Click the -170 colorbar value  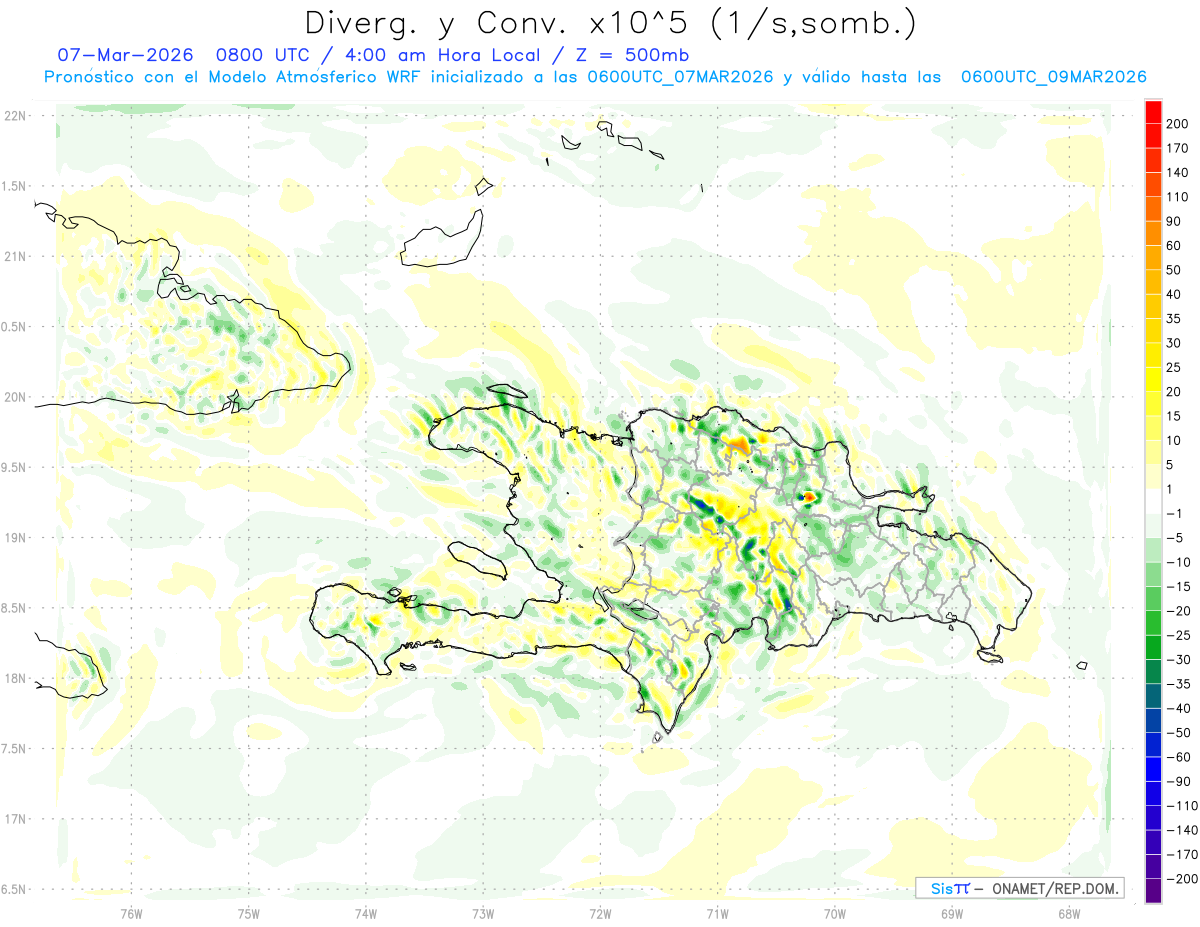[1181, 854]
